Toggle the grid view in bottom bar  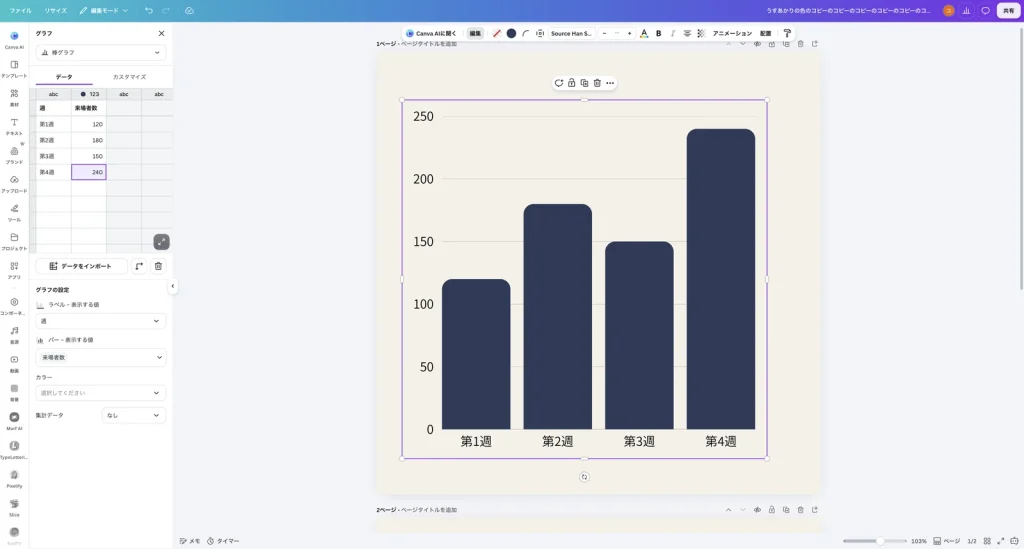987,541
